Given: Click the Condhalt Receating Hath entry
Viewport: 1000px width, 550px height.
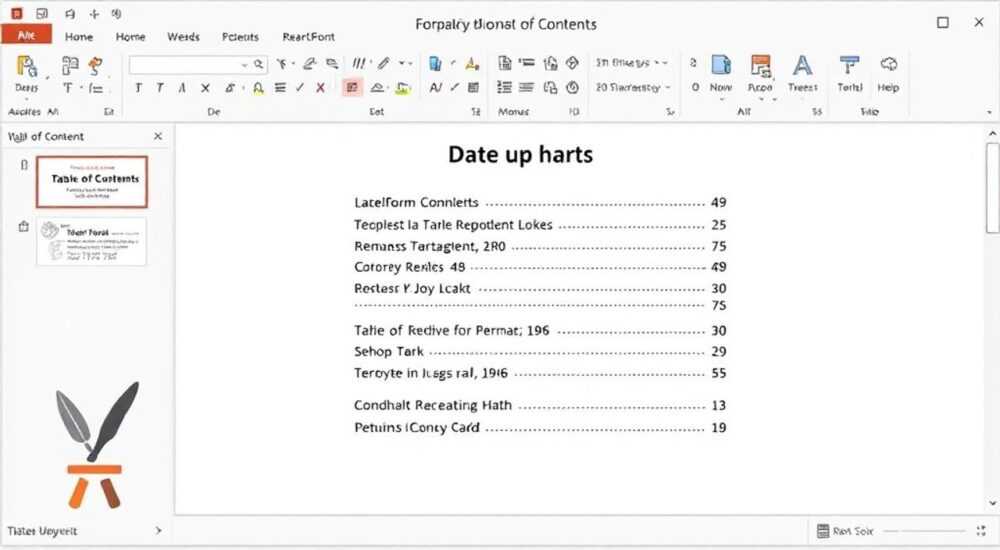Looking at the screenshot, I should pos(433,405).
